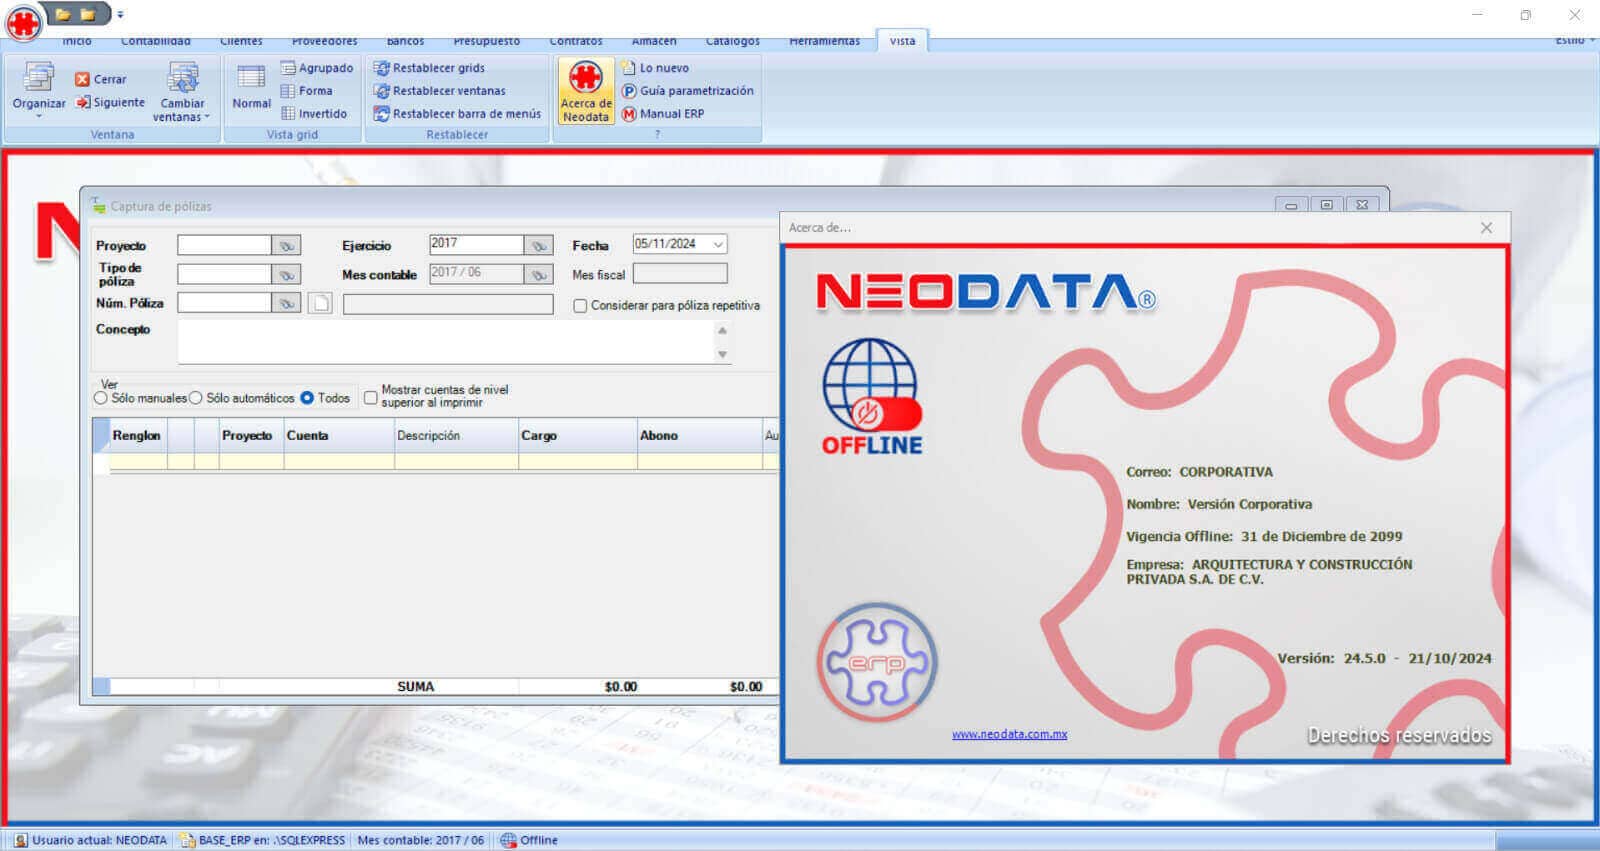Click Restablecer grids
1600x851 pixels.
point(429,68)
